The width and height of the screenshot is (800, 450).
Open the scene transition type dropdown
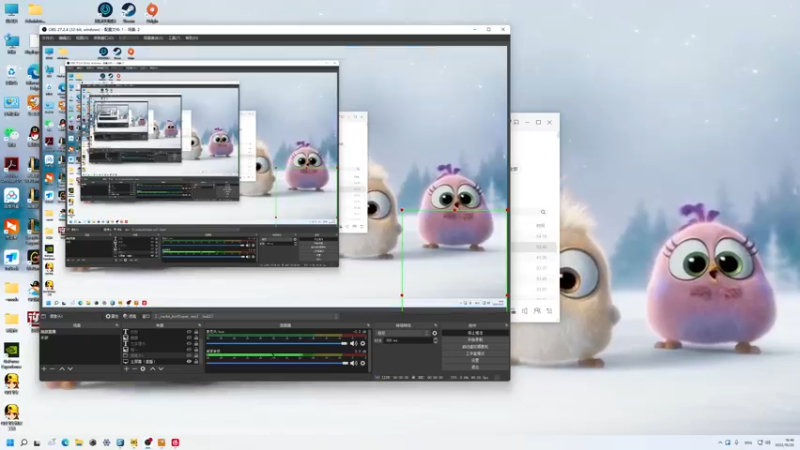[x=403, y=333]
